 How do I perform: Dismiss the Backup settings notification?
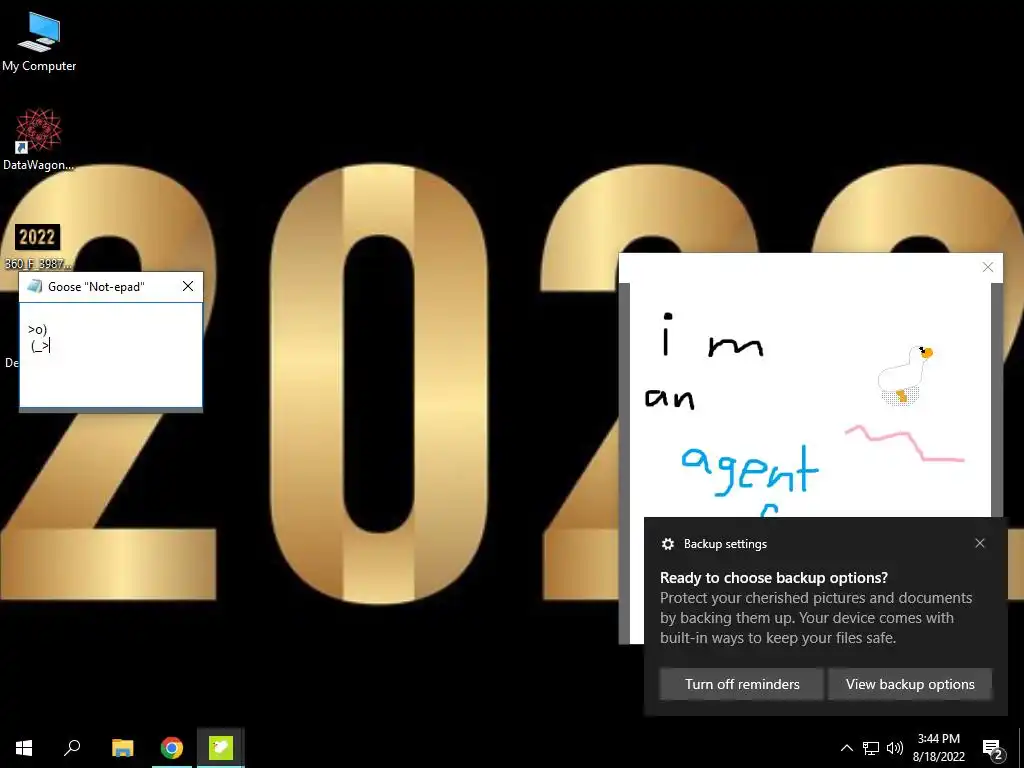(x=980, y=543)
